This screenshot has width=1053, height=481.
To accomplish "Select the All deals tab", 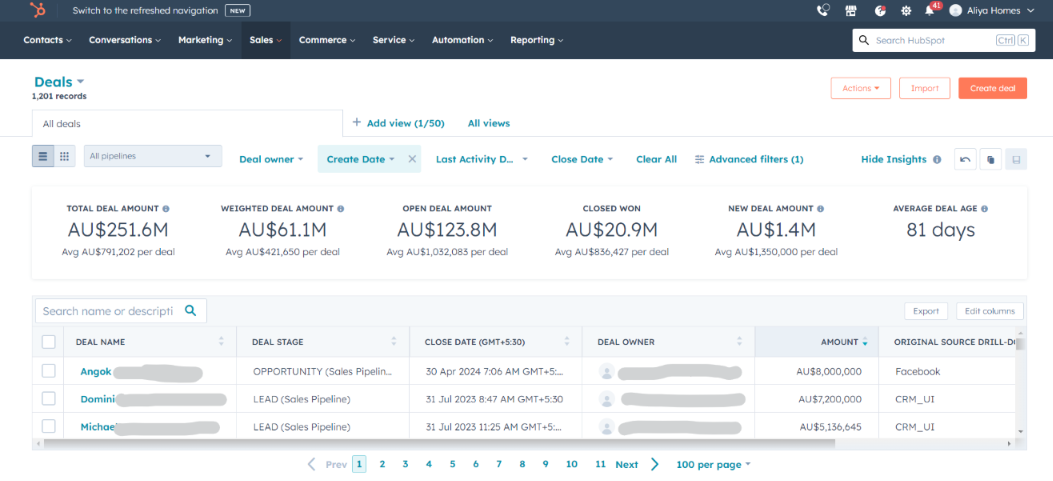I will pos(187,124).
